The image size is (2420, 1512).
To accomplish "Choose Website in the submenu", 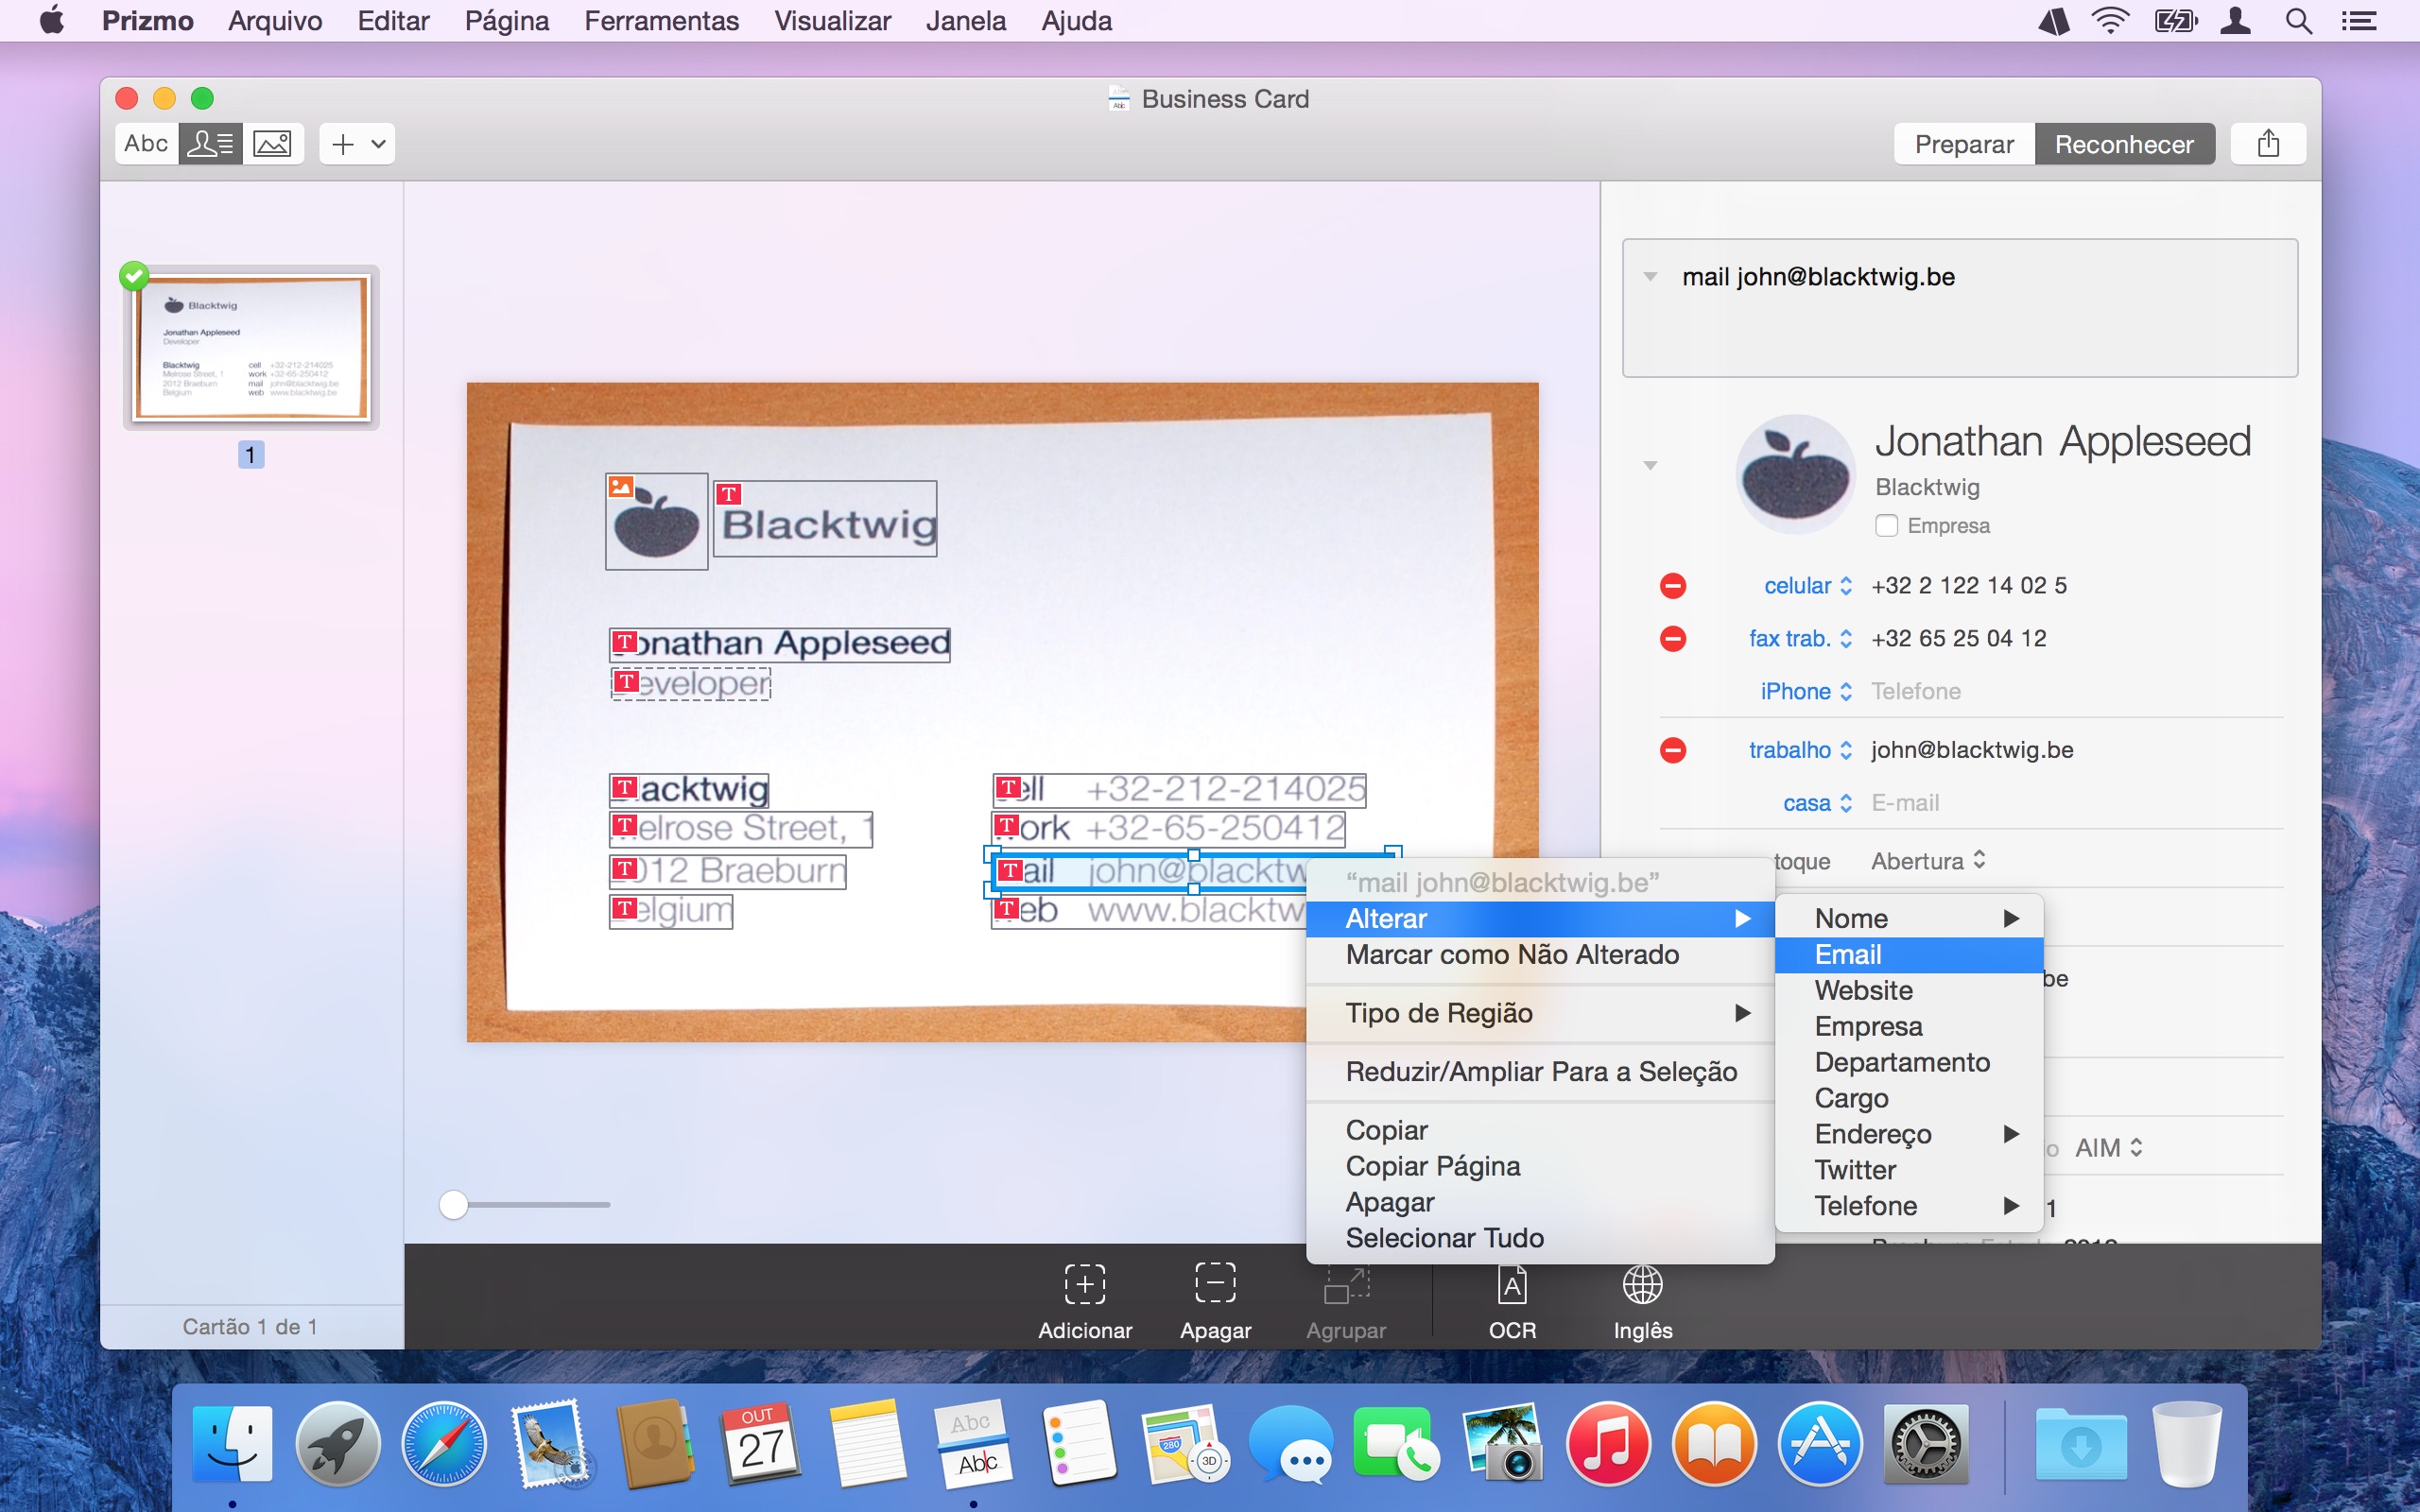I will (1908, 991).
